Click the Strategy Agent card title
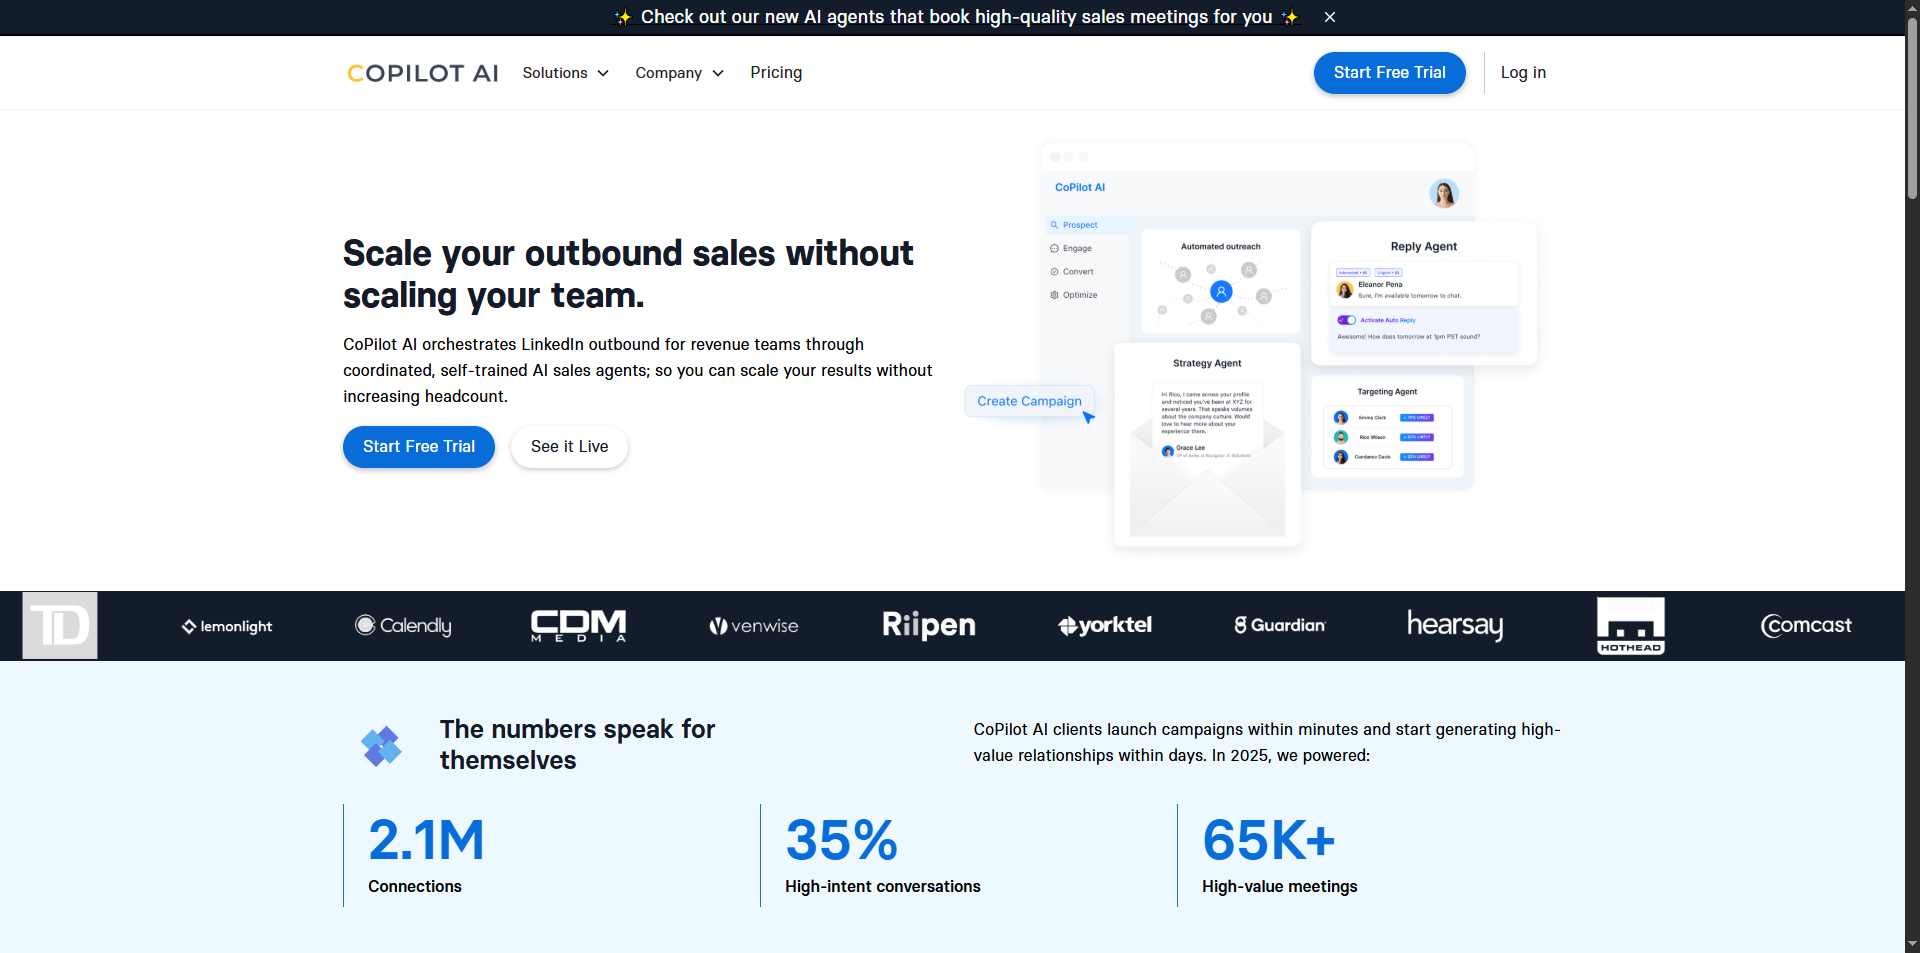Image resolution: width=1920 pixels, height=953 pixels. (x=1207, y=363)
